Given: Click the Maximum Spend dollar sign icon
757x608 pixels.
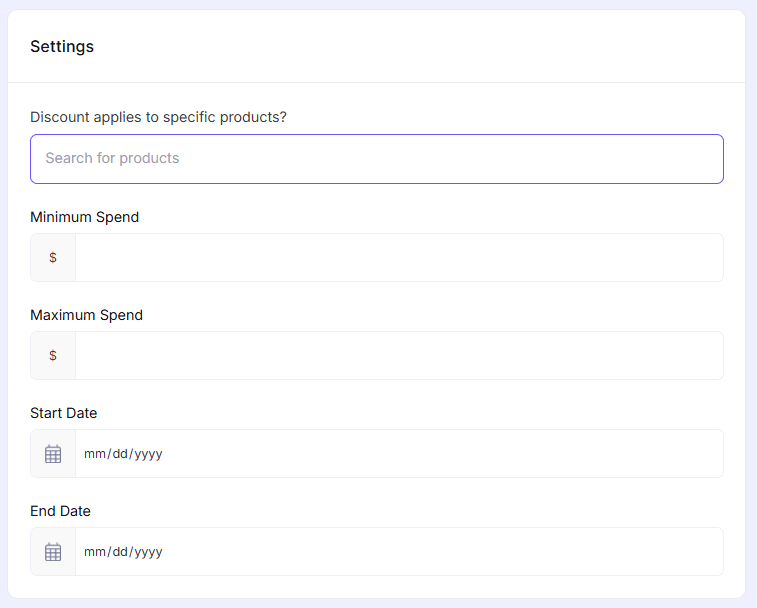Looking at the screenshot, I should (x=53, y=356).
